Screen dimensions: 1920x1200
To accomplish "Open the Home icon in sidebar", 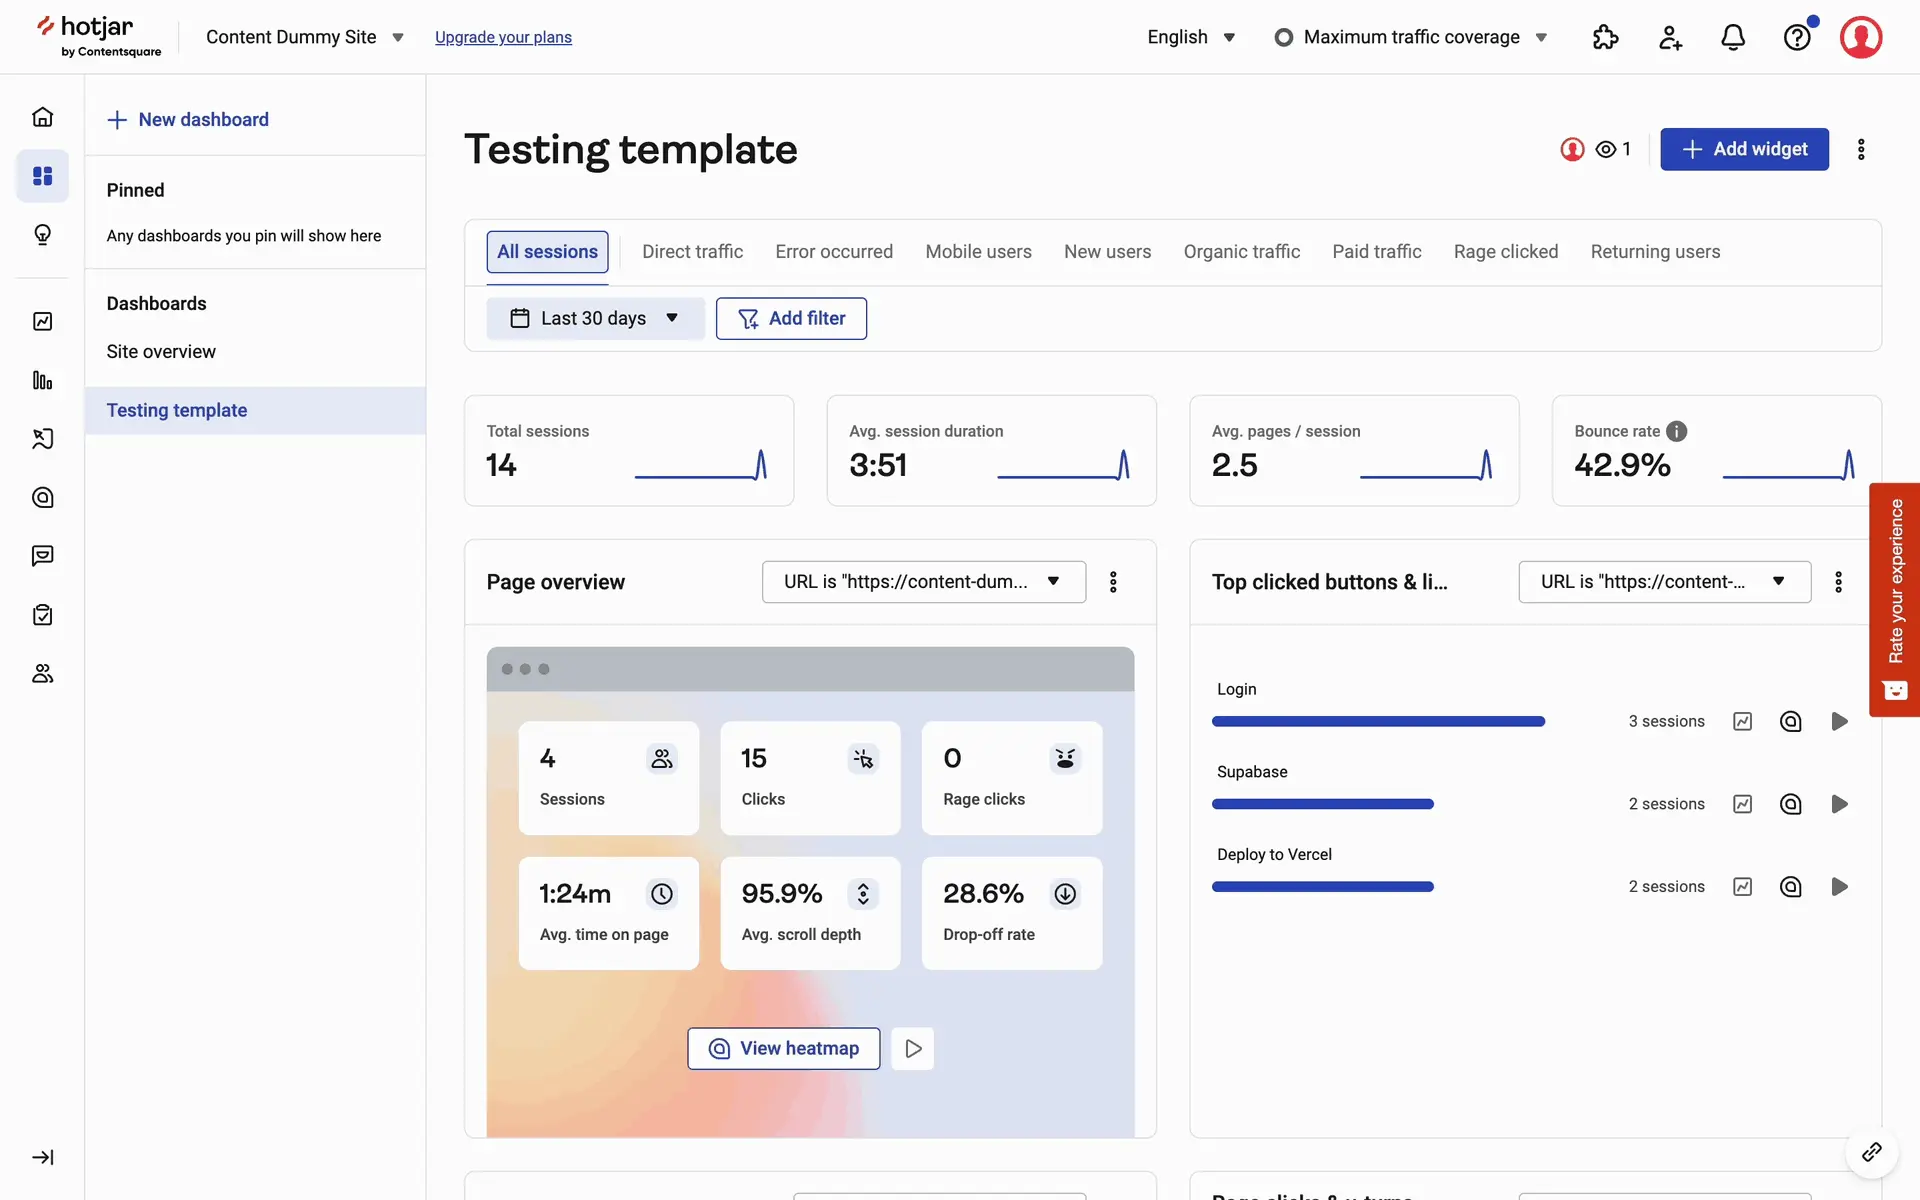I will [x=42, y=117].
